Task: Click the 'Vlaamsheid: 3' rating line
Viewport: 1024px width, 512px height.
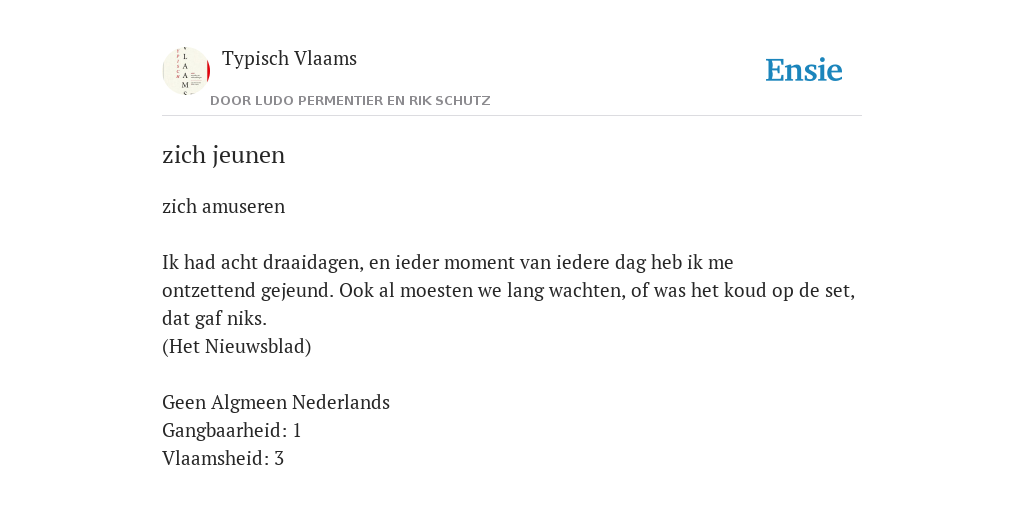Action: 223,458
